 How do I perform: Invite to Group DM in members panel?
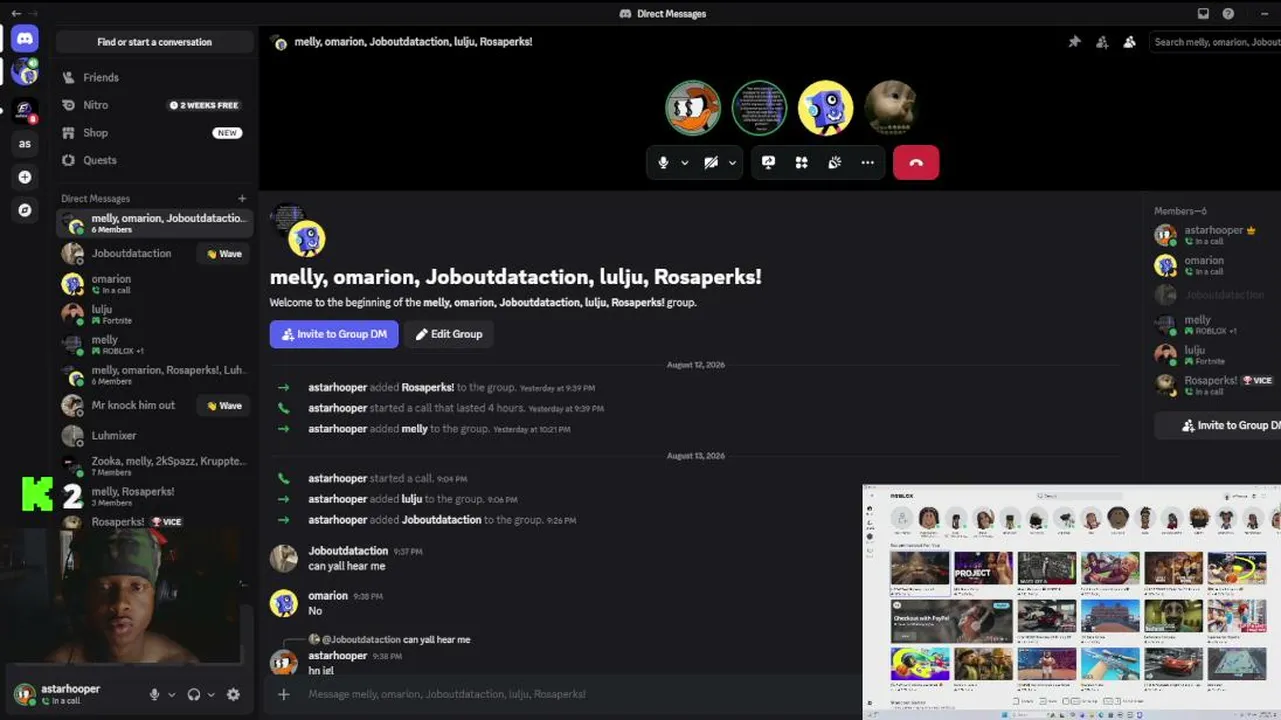[1218, 425]
